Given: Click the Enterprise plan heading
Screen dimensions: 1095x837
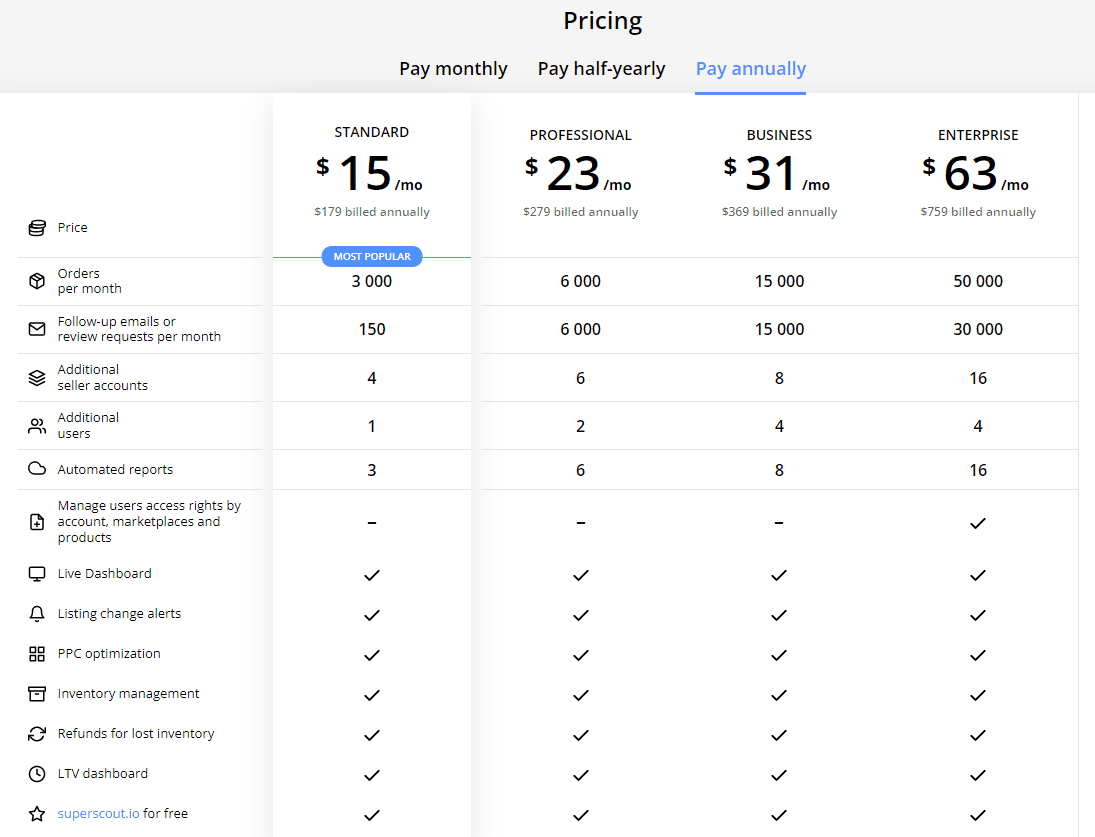Looking at the screenshot, I should 977,135.
